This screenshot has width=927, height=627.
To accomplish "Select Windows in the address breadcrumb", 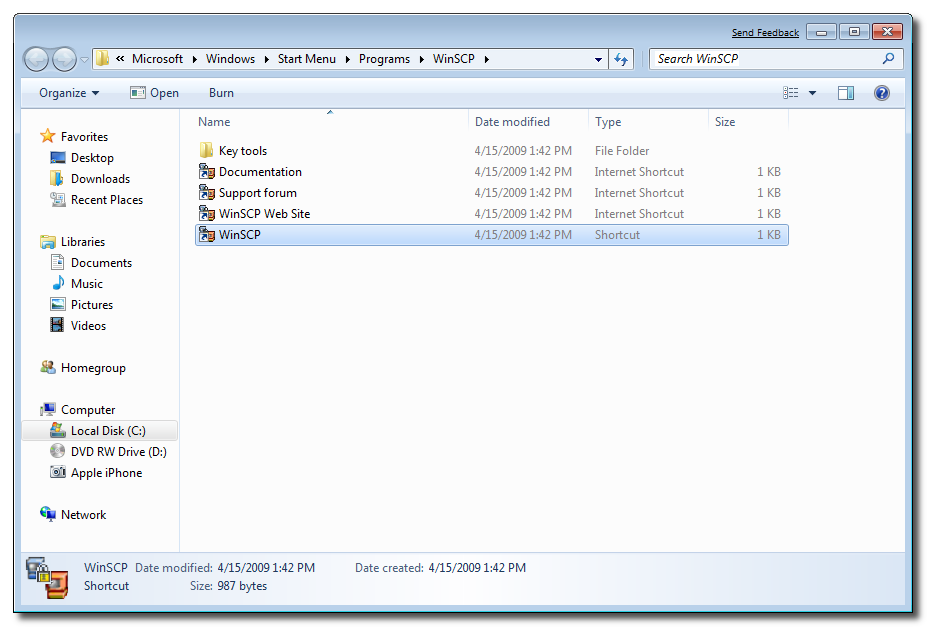I will point(230,59).
